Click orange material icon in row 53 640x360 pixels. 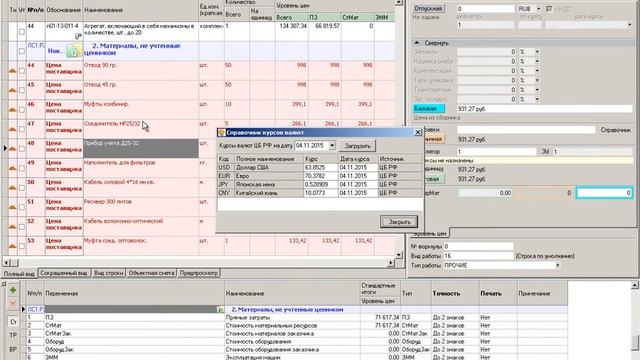point(13,246)
